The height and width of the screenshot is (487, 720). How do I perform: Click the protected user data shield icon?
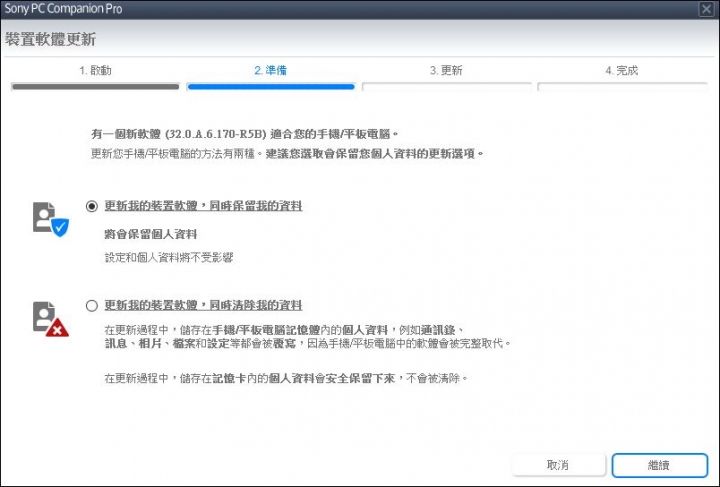(51, 219)
